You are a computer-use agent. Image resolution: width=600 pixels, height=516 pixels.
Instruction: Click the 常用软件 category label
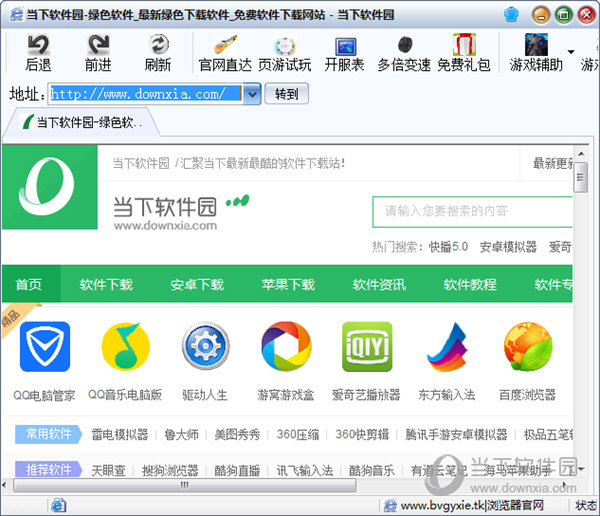point(49,434)
